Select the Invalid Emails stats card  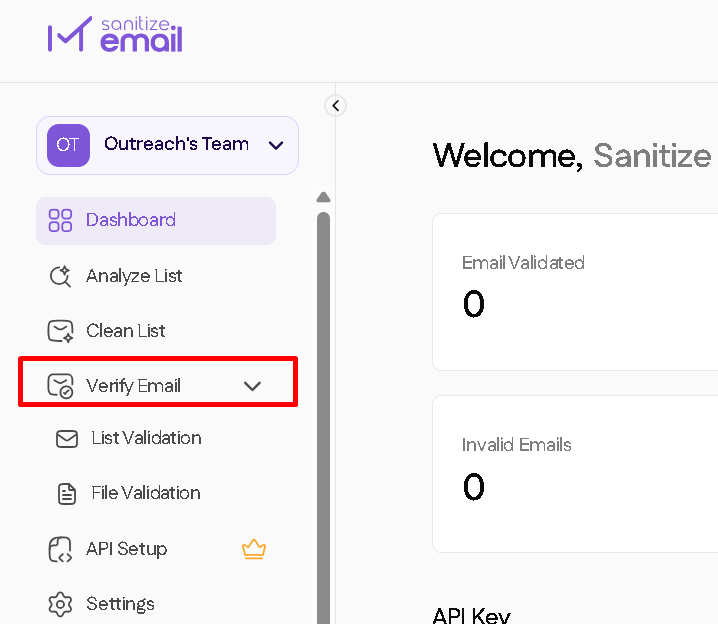point(575,473)
